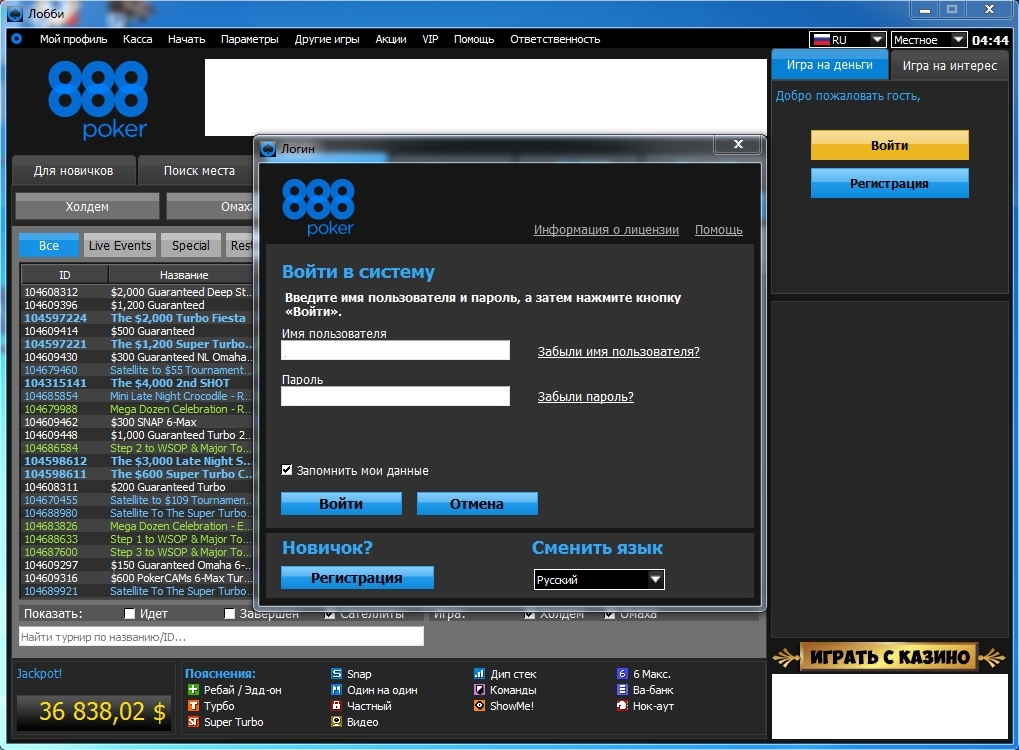Click 'Отмена' to cancel login
This screenshot has width=1019, height=750.
click(x=477, y=504)
